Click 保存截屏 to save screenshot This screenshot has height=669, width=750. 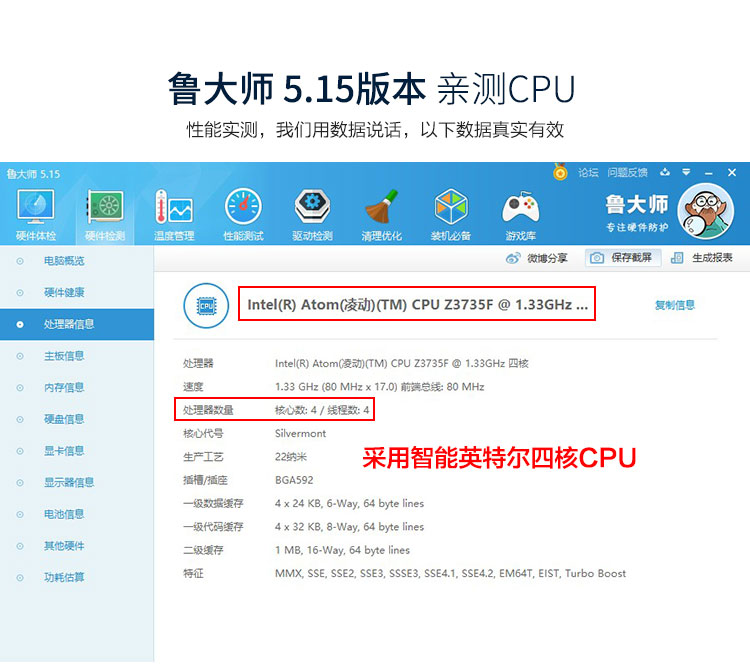pyautogui.click(x=622, y=258)
